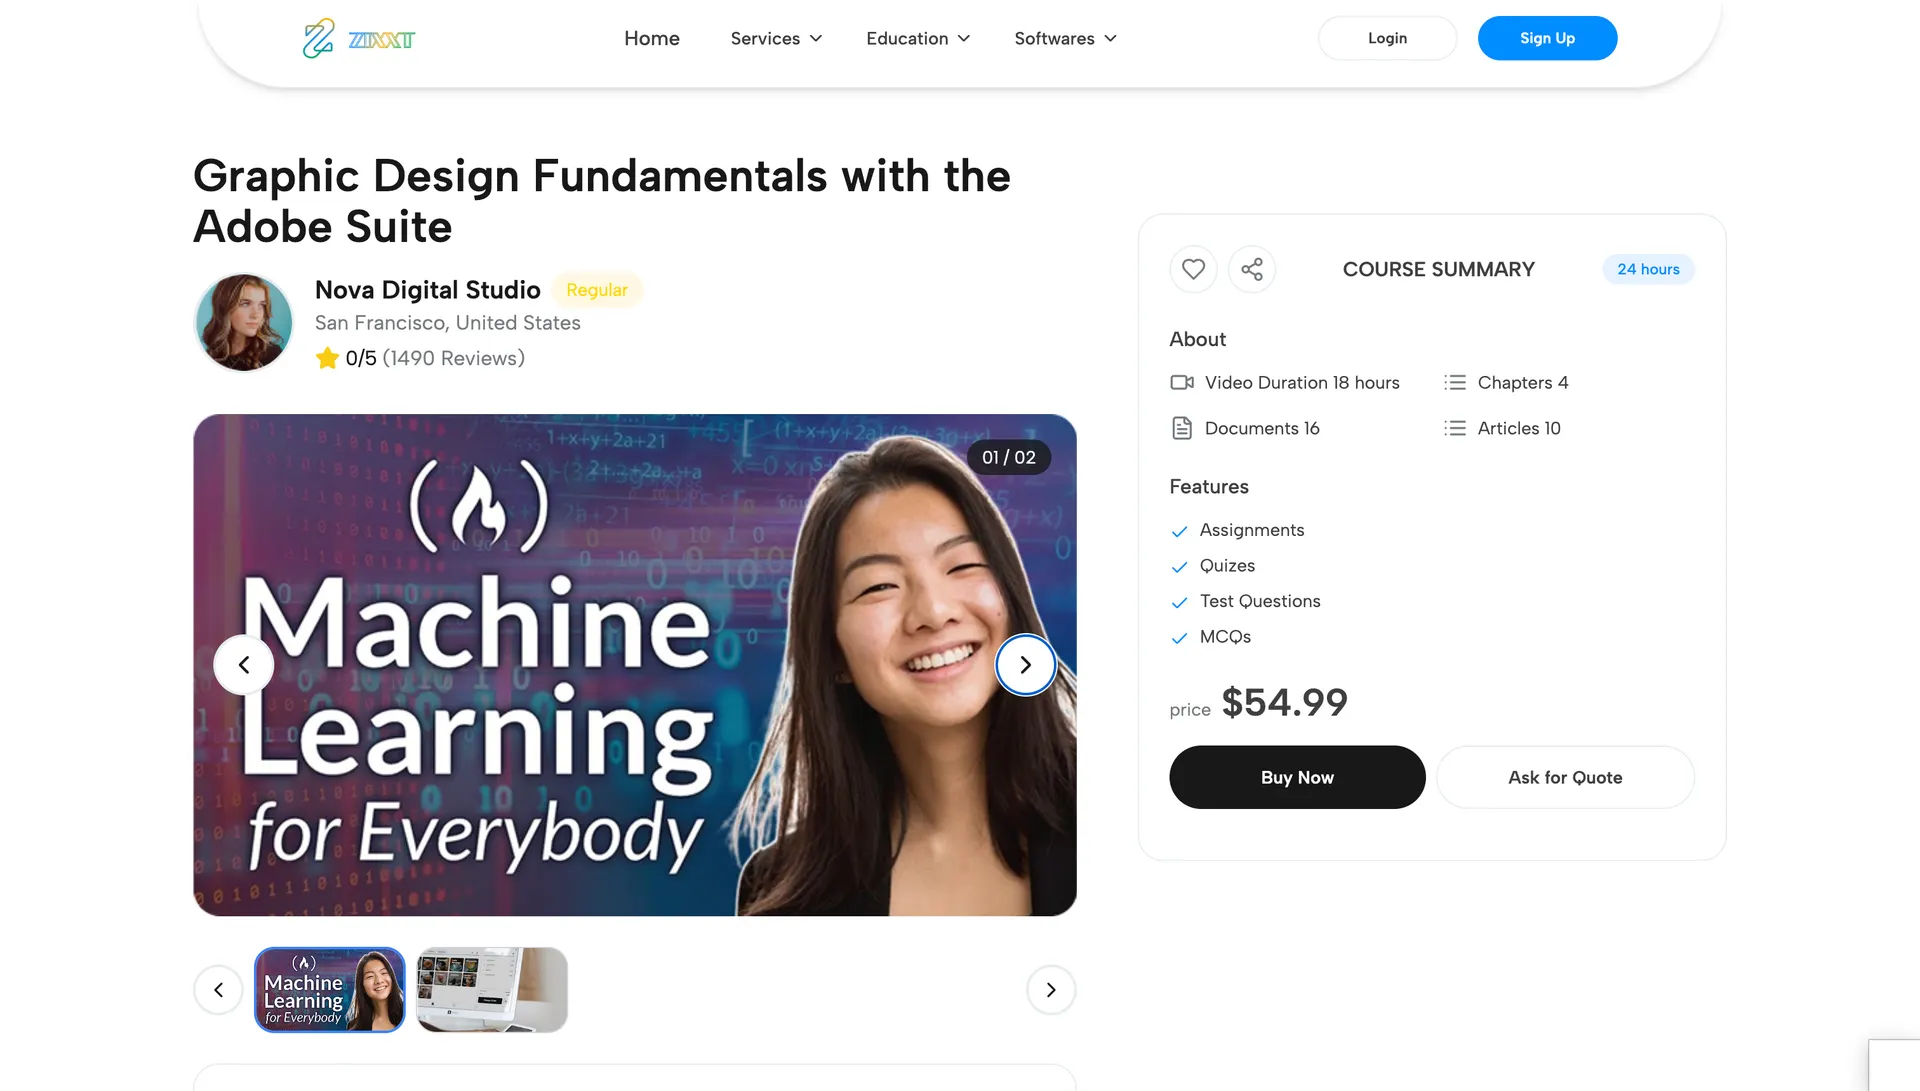The width and height of the screenshot is (1920, 1091).
Task: Go to the Home page
Action: click(x=652, y=38)
